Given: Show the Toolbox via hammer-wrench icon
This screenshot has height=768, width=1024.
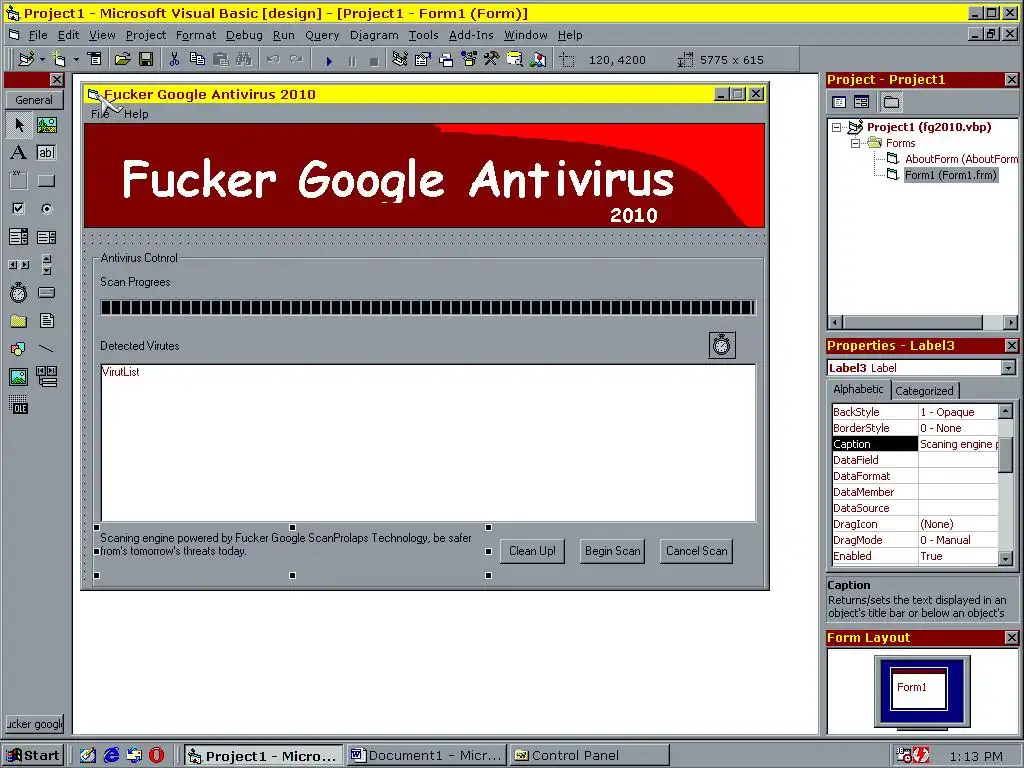Looking at the screenshot, I should tap(492, 59).
